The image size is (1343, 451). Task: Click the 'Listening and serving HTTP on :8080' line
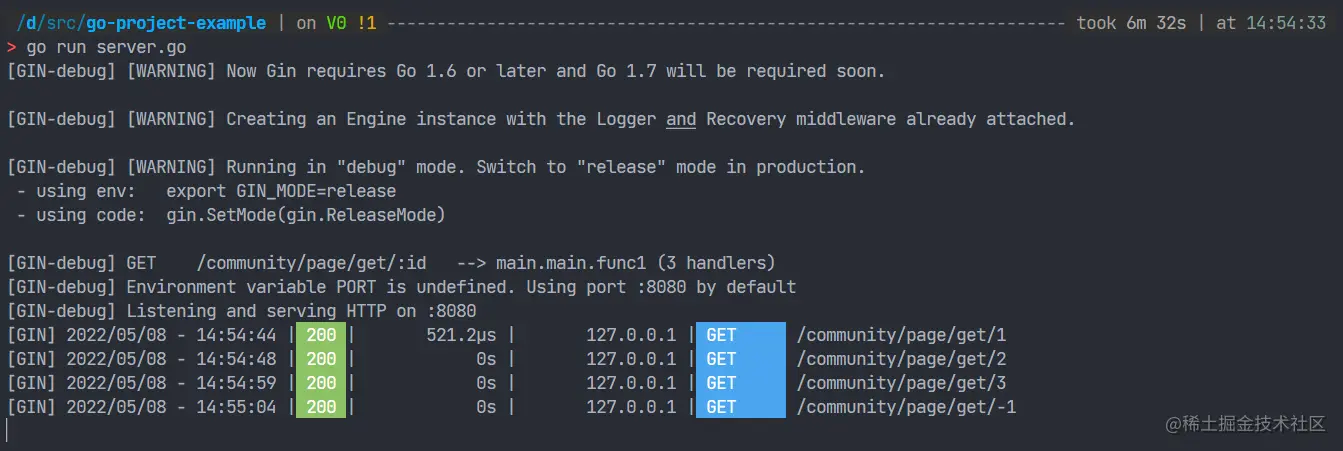301,311
